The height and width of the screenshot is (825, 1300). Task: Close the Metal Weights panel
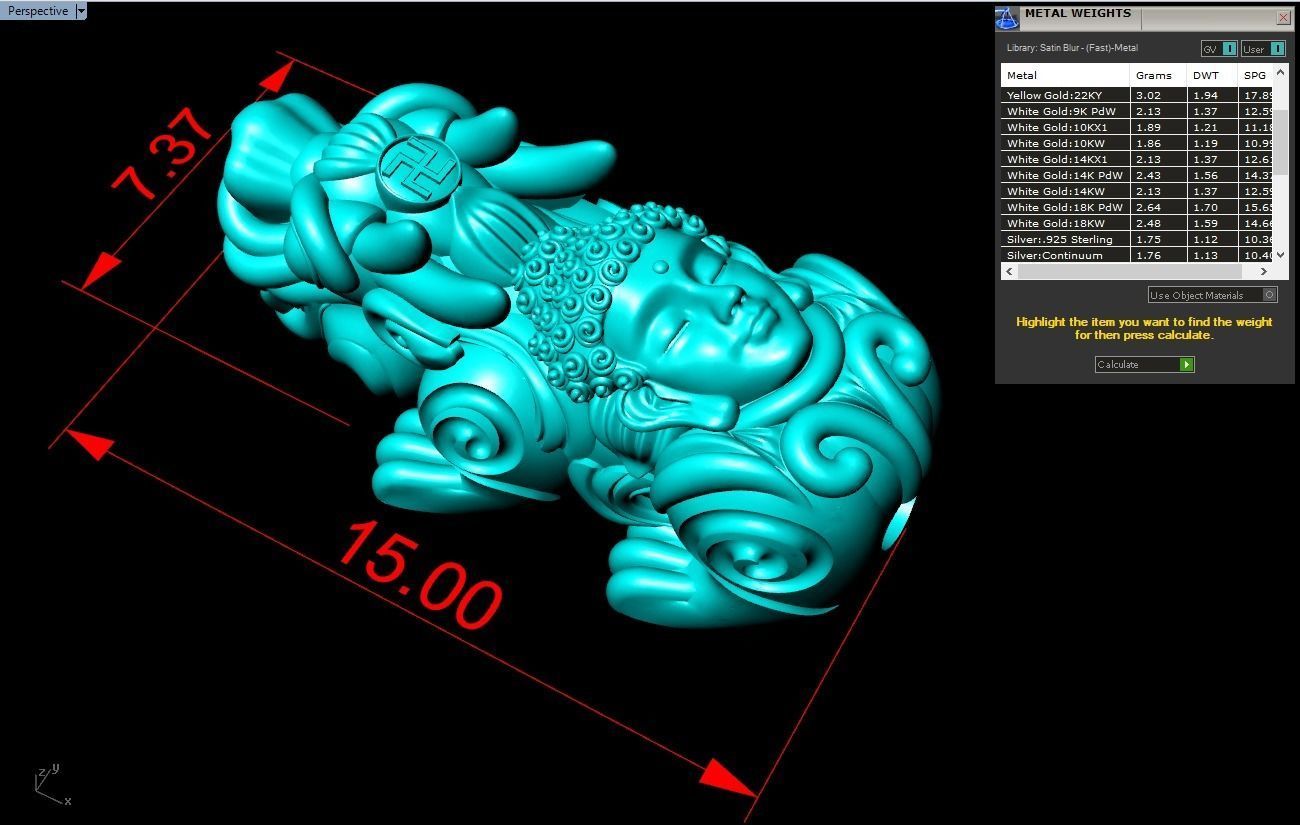pyautogui.click(x=1283, y=17)
